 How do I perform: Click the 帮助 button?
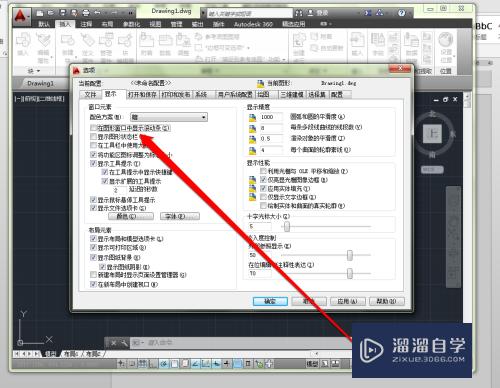click(387, 301)
